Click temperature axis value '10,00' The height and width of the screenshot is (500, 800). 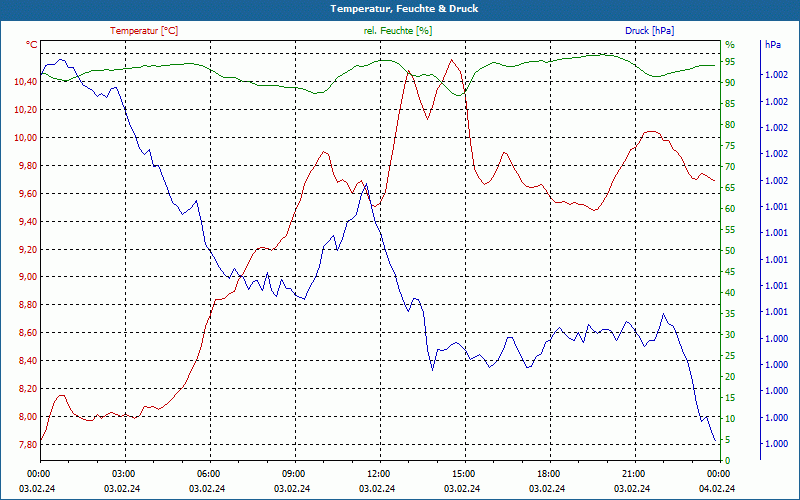click(x=26, y=138)
